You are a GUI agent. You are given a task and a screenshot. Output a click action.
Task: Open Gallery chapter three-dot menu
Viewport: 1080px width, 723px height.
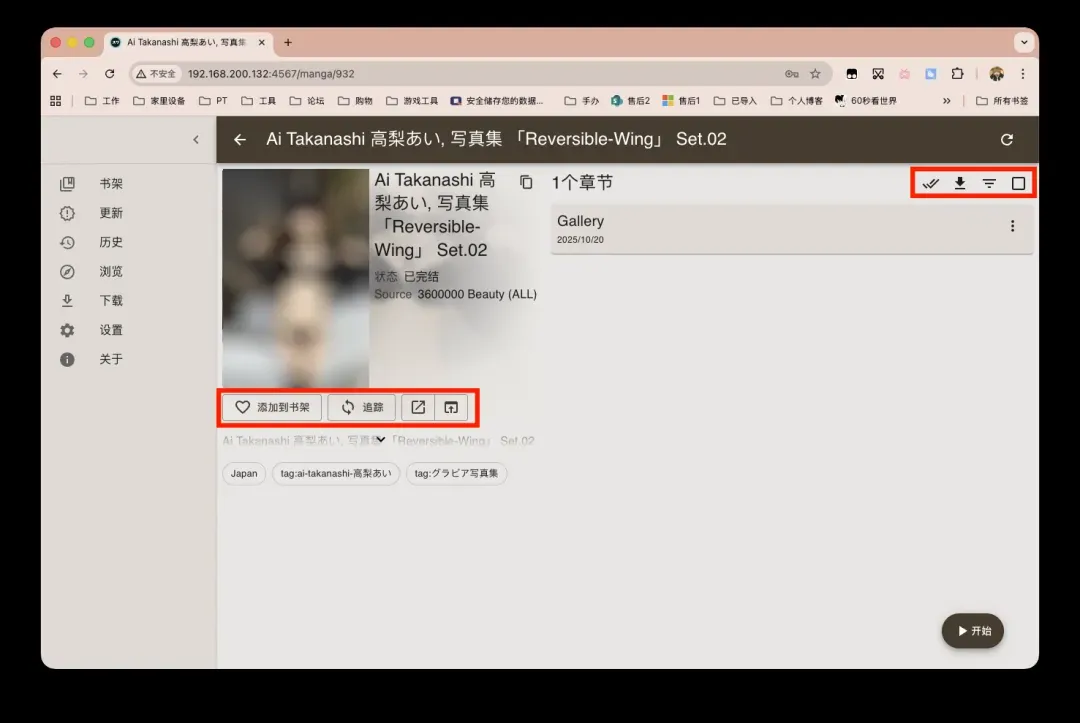[1012, 227]
